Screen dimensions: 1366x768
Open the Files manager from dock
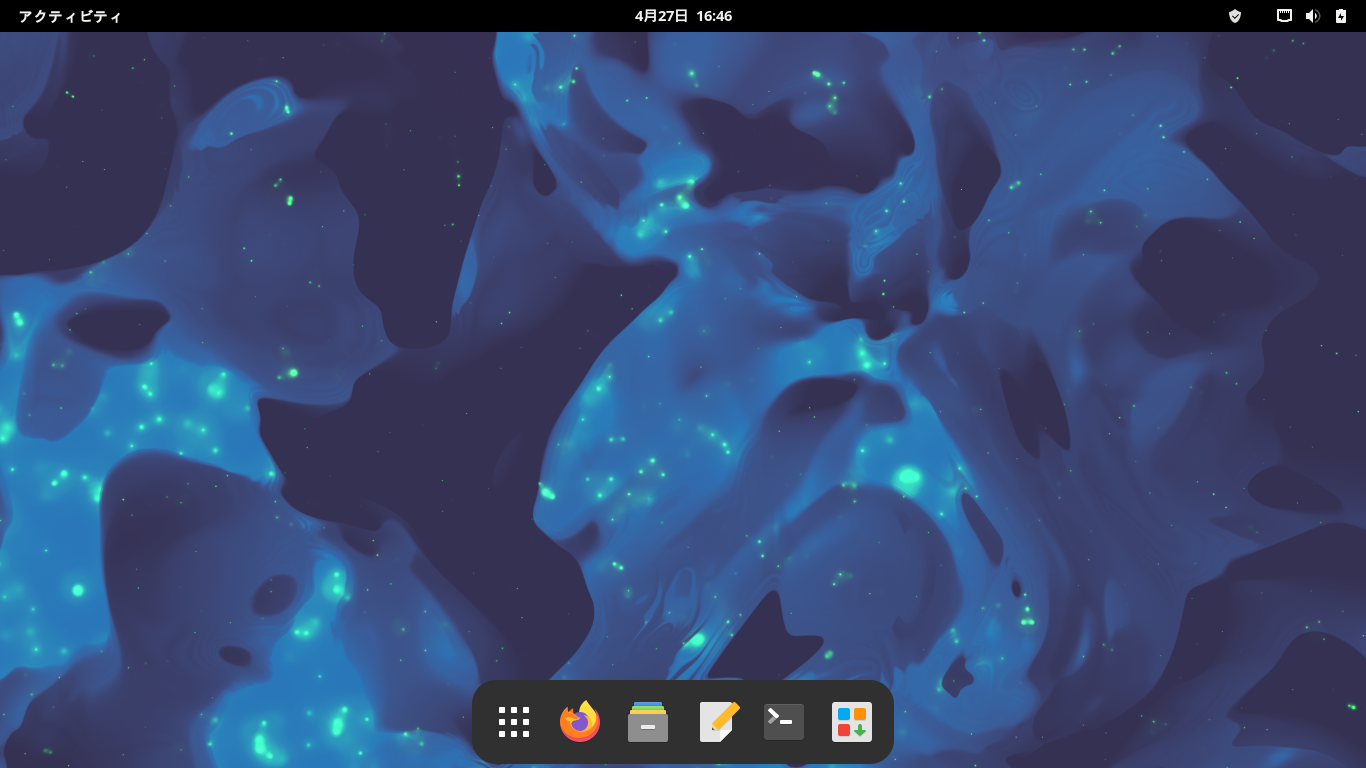tap(648, 722)
